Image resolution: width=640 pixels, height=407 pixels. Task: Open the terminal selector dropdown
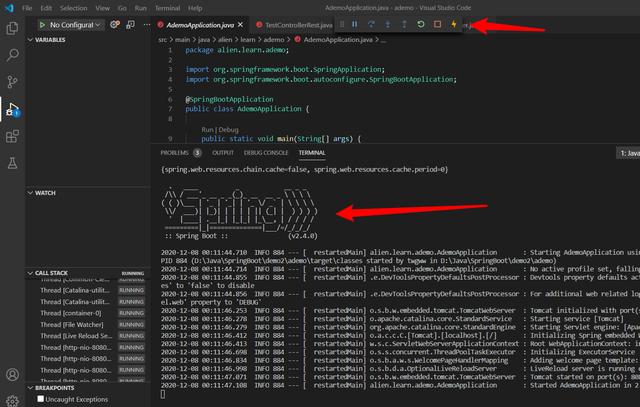tap(628, 153)
